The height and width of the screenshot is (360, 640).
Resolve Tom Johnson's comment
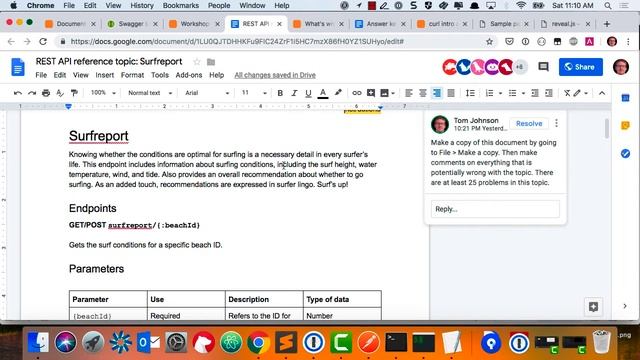[x=529, y=124]
